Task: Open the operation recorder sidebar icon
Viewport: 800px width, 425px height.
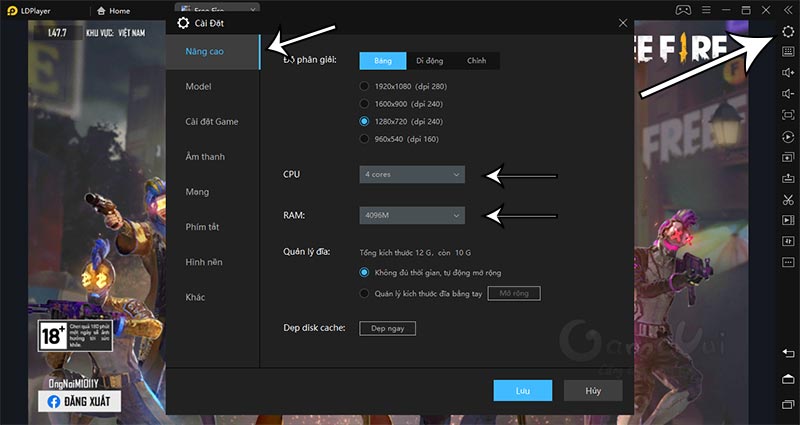Action: [788, 137]
